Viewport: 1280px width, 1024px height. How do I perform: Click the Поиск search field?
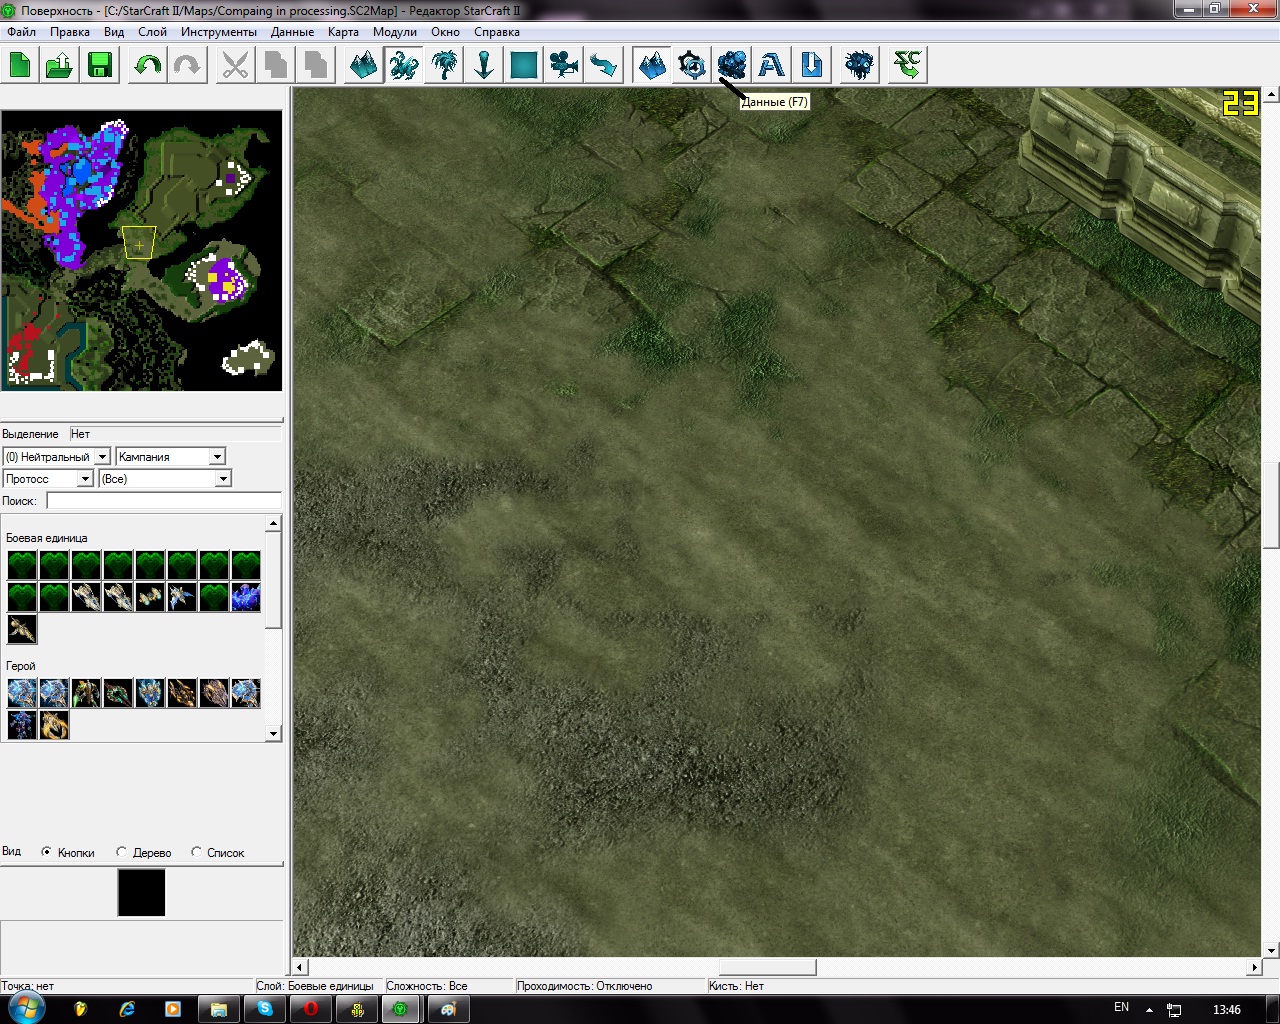point(164,501)
